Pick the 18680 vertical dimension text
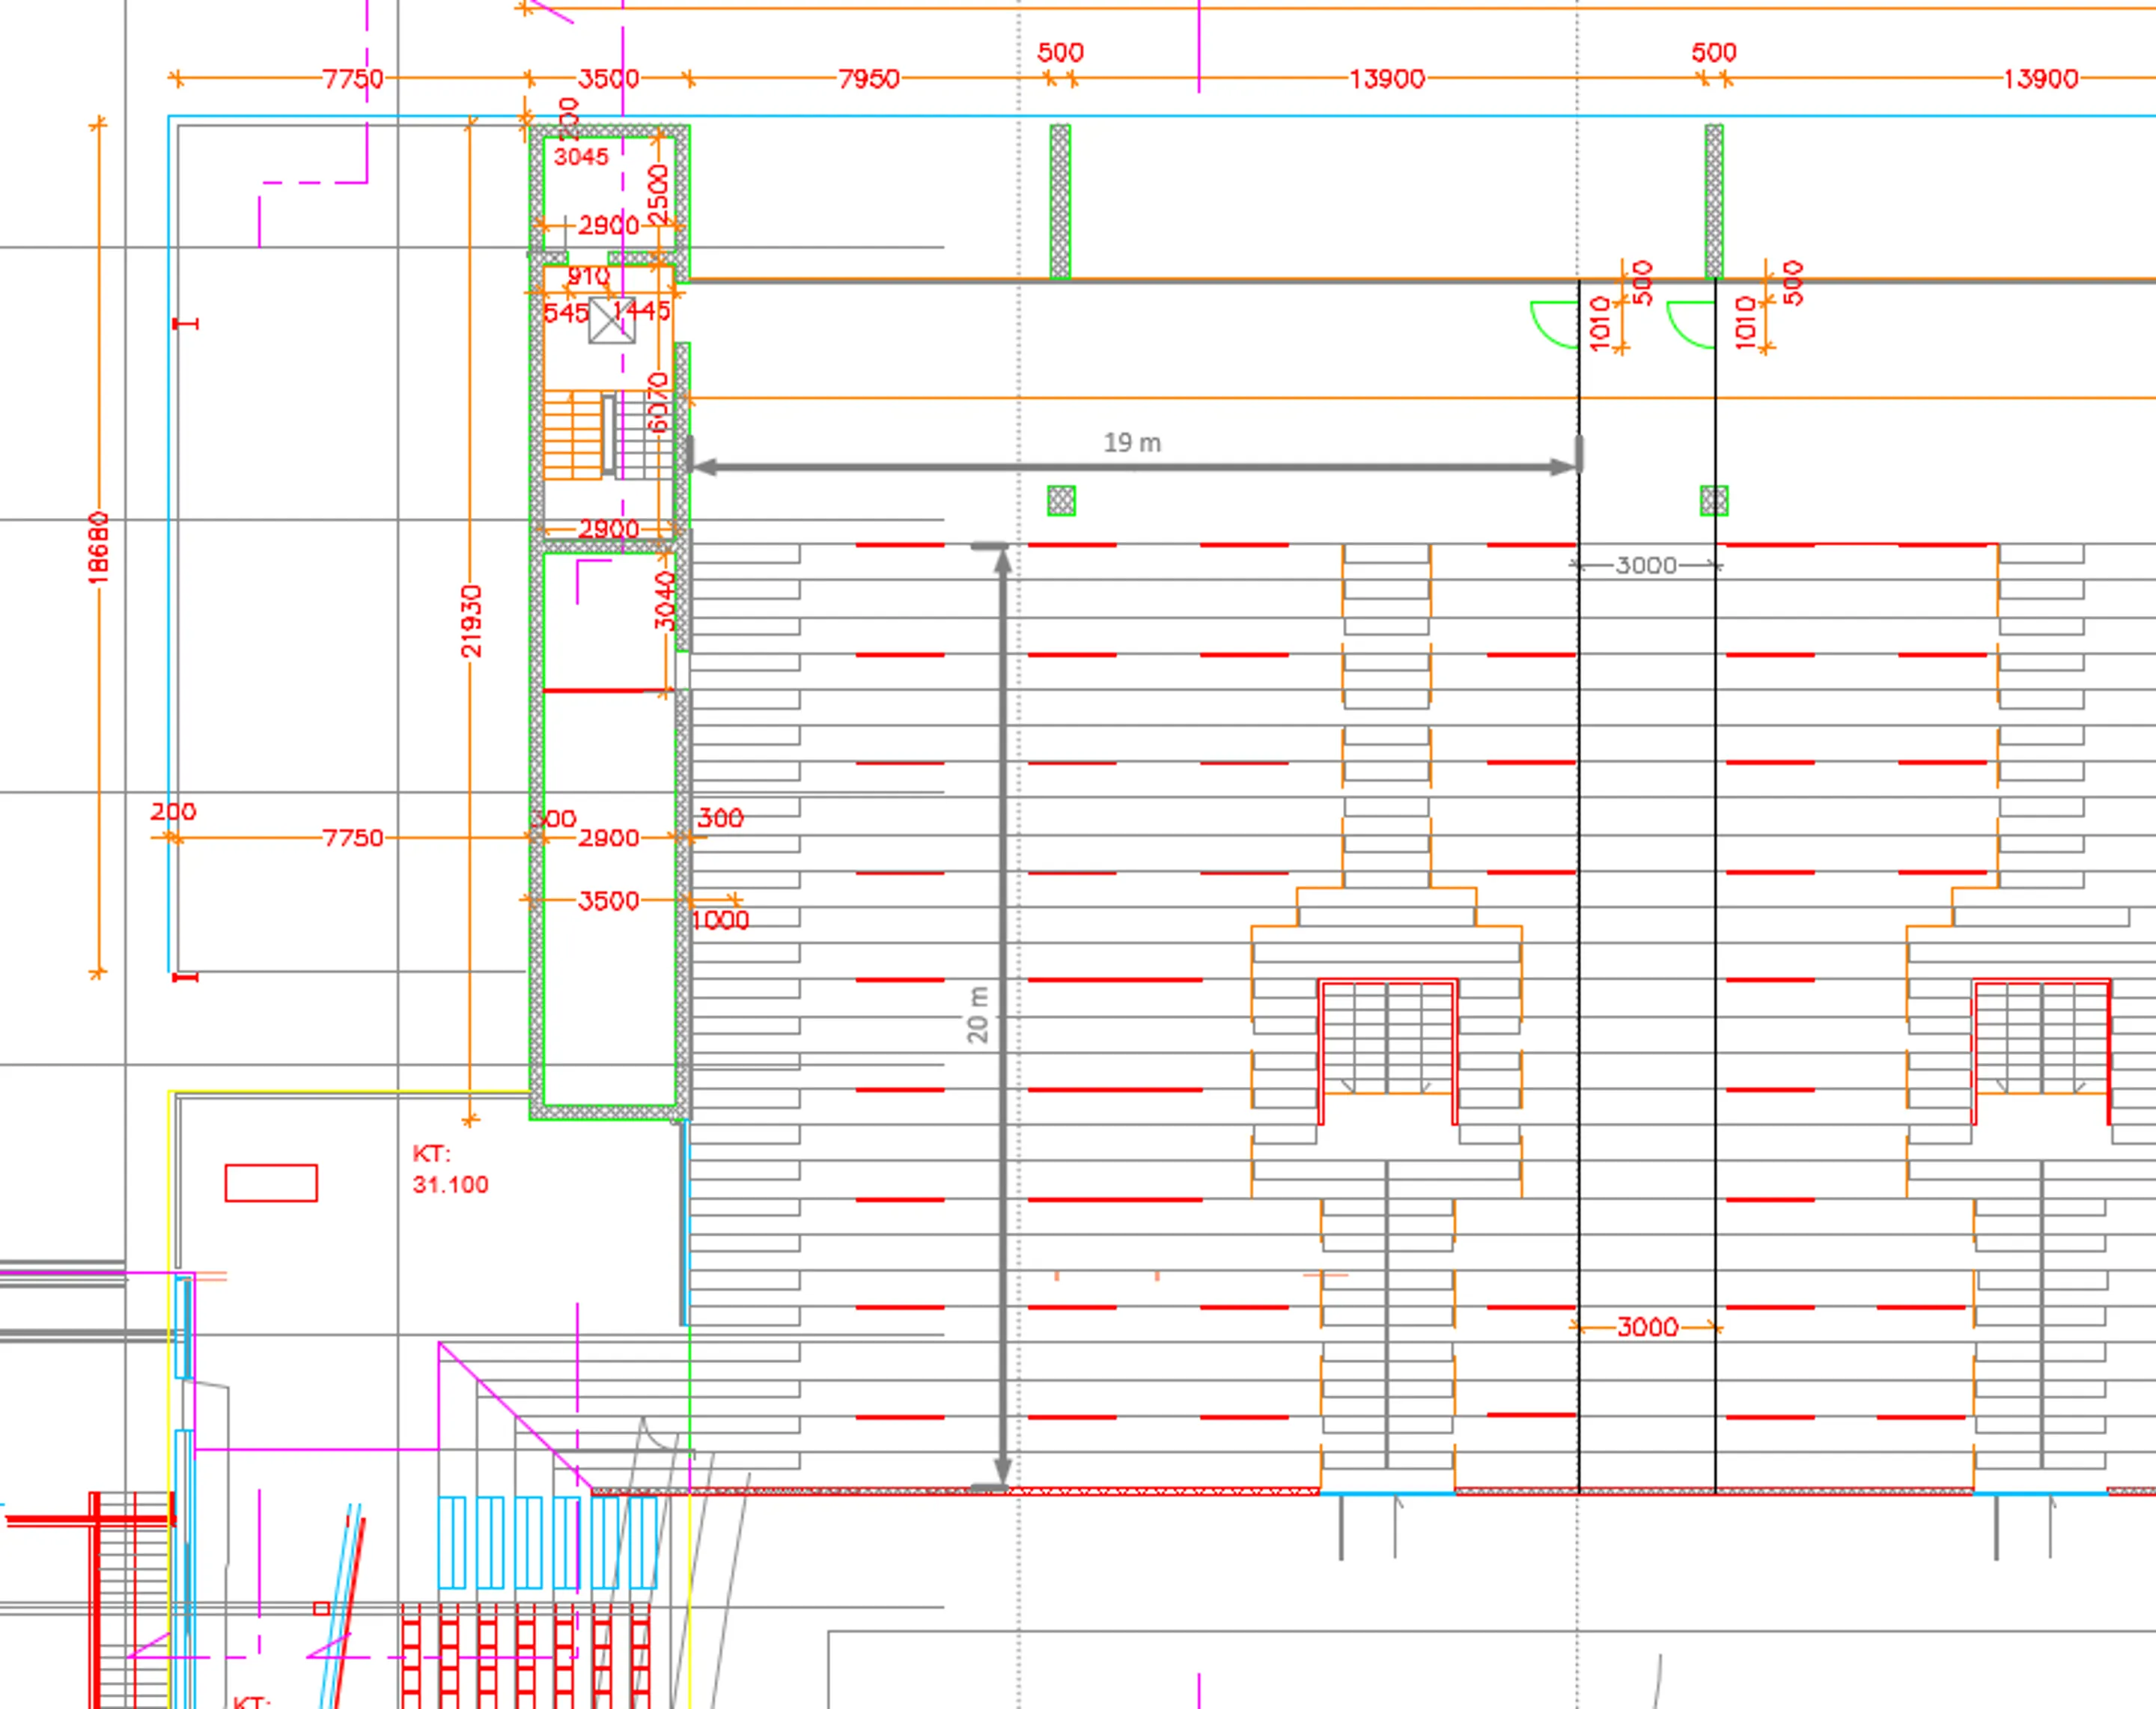The width and height of the screenshot is (2156, 1709). click(x=98, y=547)
